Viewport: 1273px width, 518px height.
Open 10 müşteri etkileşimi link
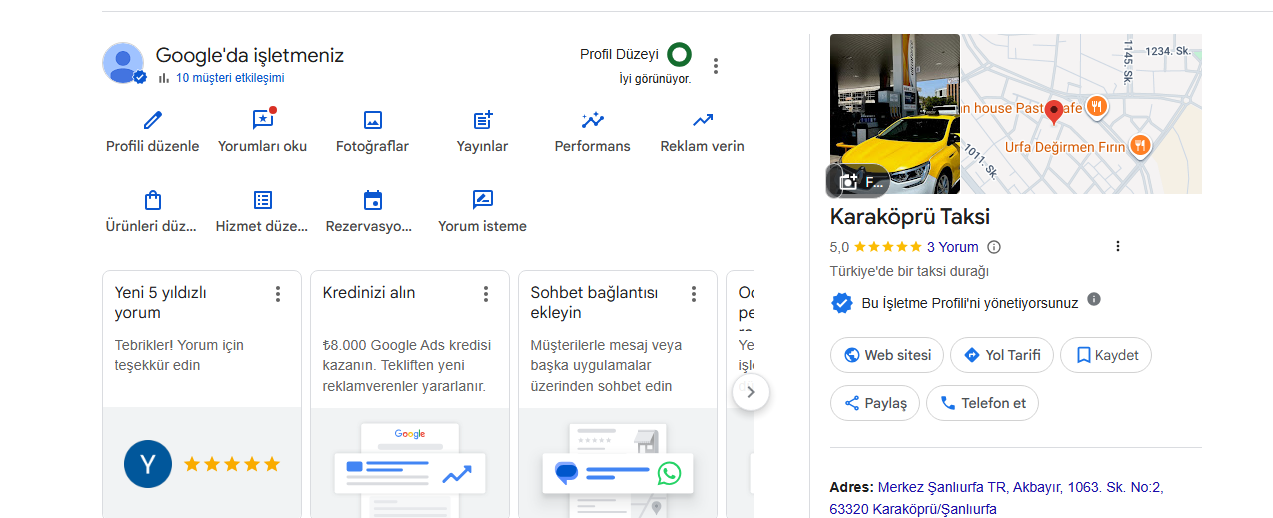pos(230,78)
